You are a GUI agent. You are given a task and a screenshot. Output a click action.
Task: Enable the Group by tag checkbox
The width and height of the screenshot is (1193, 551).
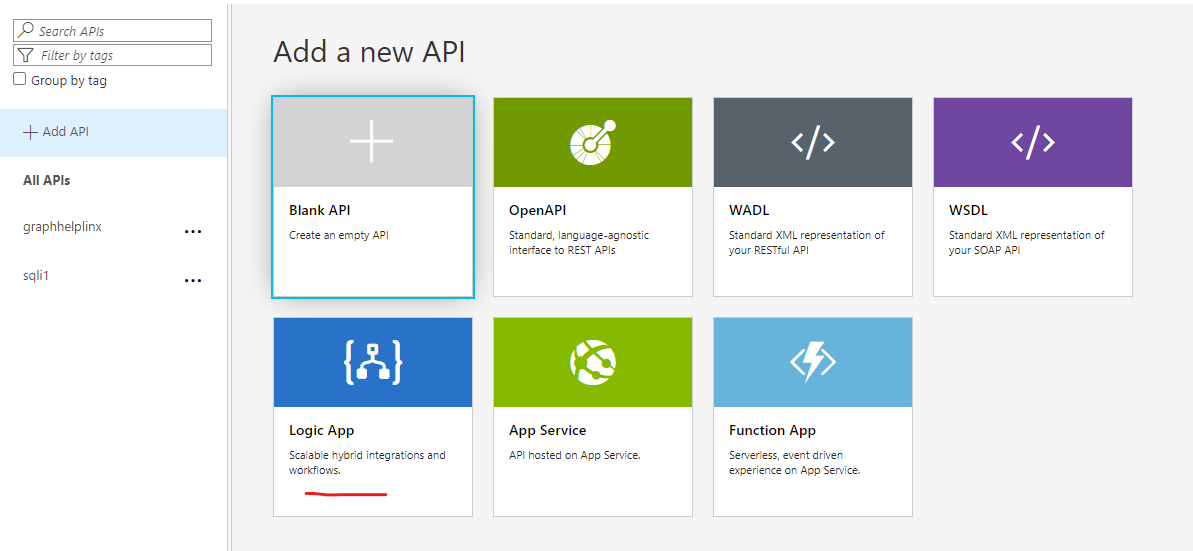[x=20, y=80]
